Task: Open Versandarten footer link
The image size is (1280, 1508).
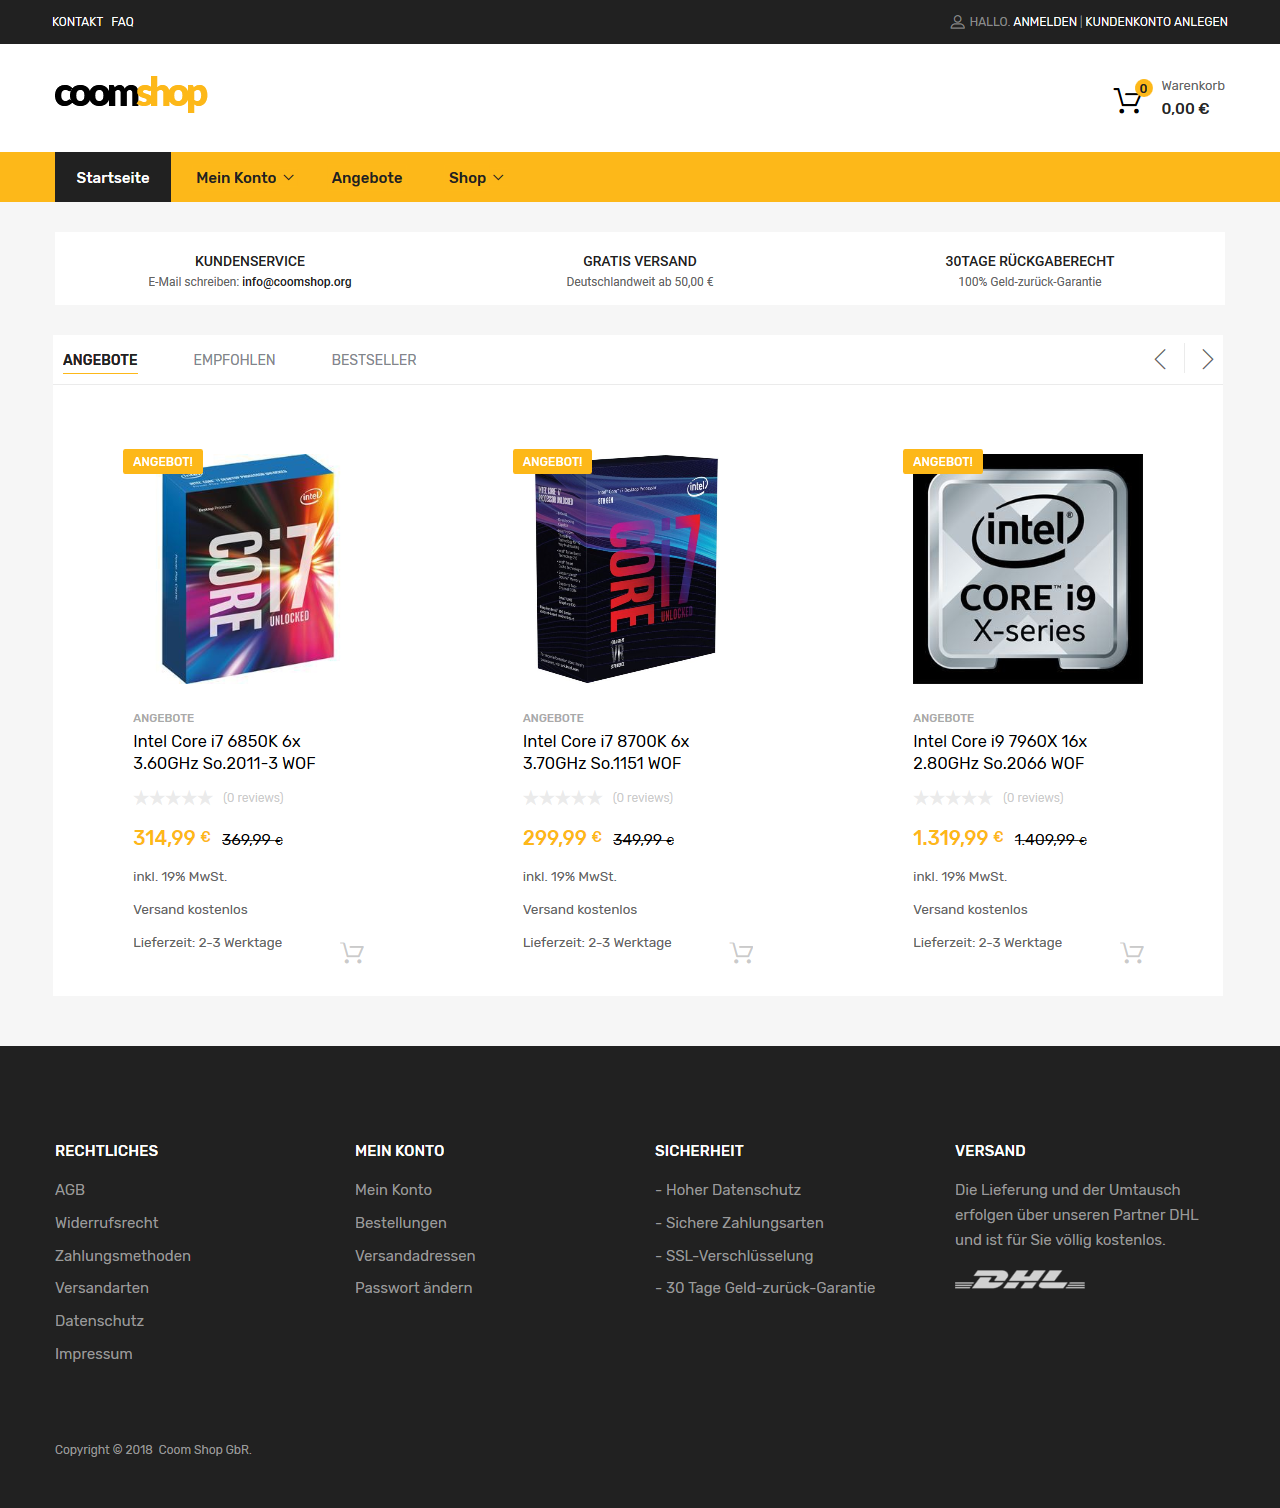Action: 102,1288
